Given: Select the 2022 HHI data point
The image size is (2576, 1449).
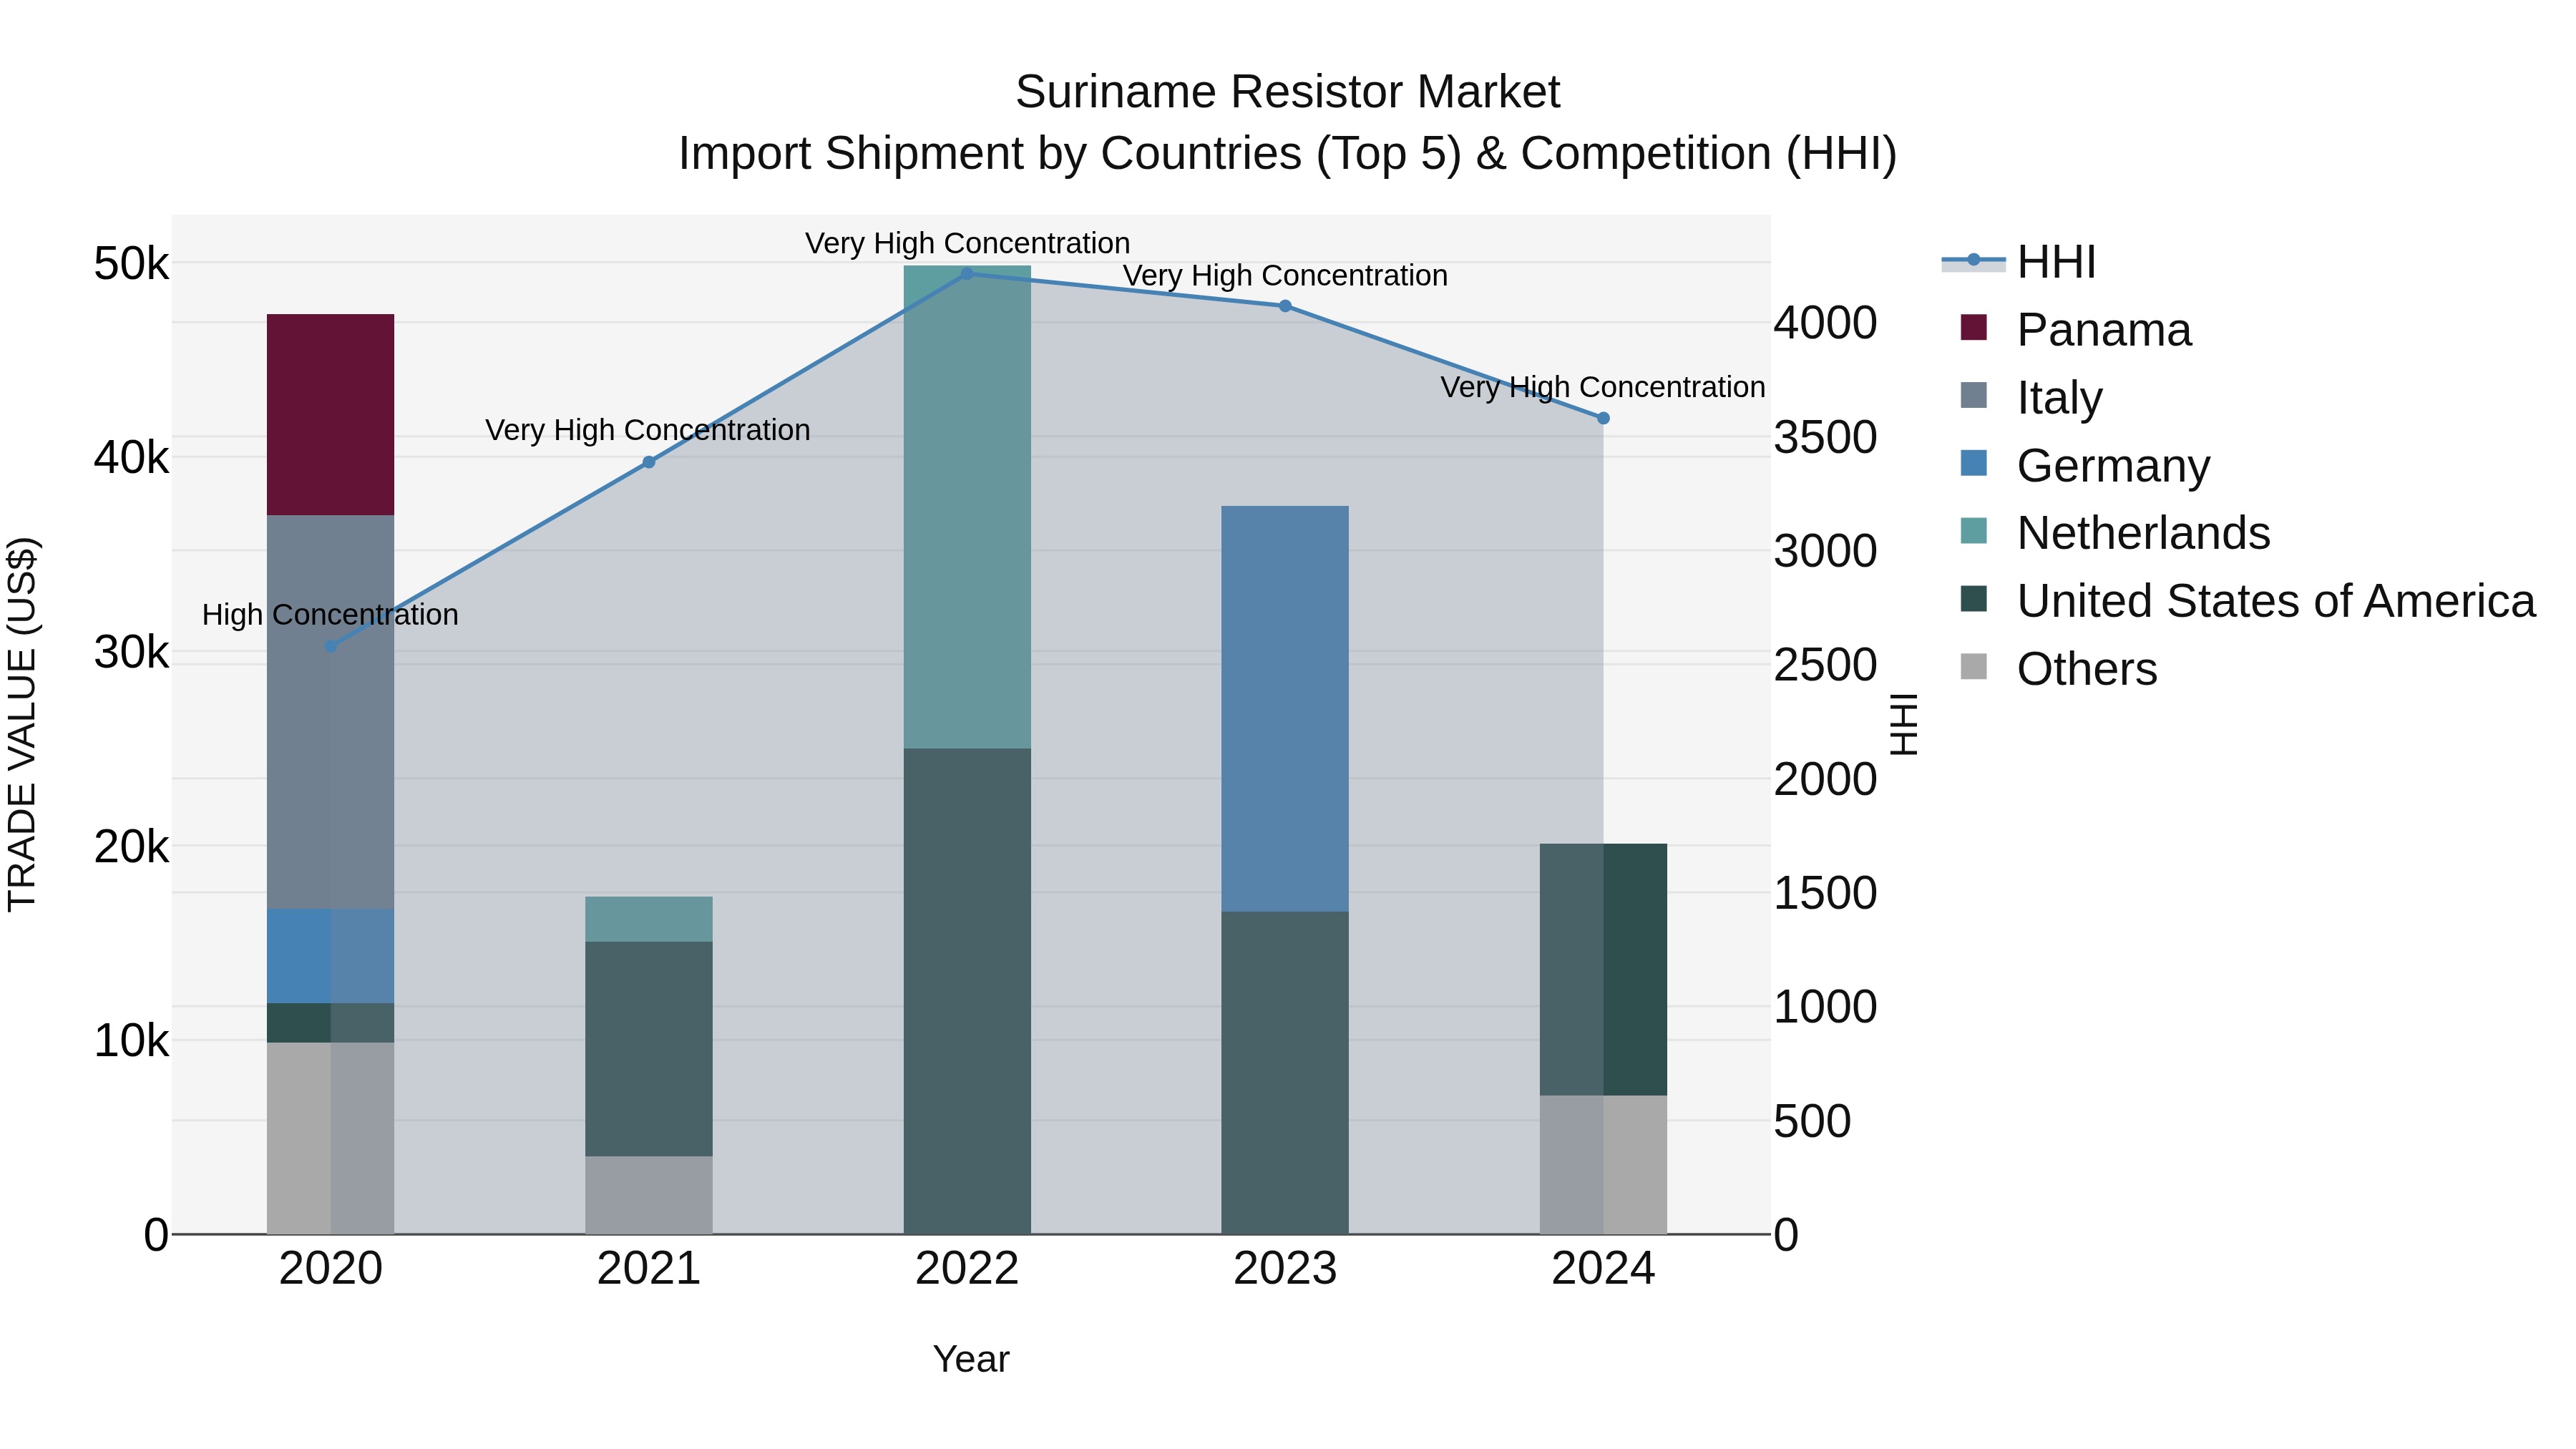Looking at the screenshot, I should pos(967,274).
